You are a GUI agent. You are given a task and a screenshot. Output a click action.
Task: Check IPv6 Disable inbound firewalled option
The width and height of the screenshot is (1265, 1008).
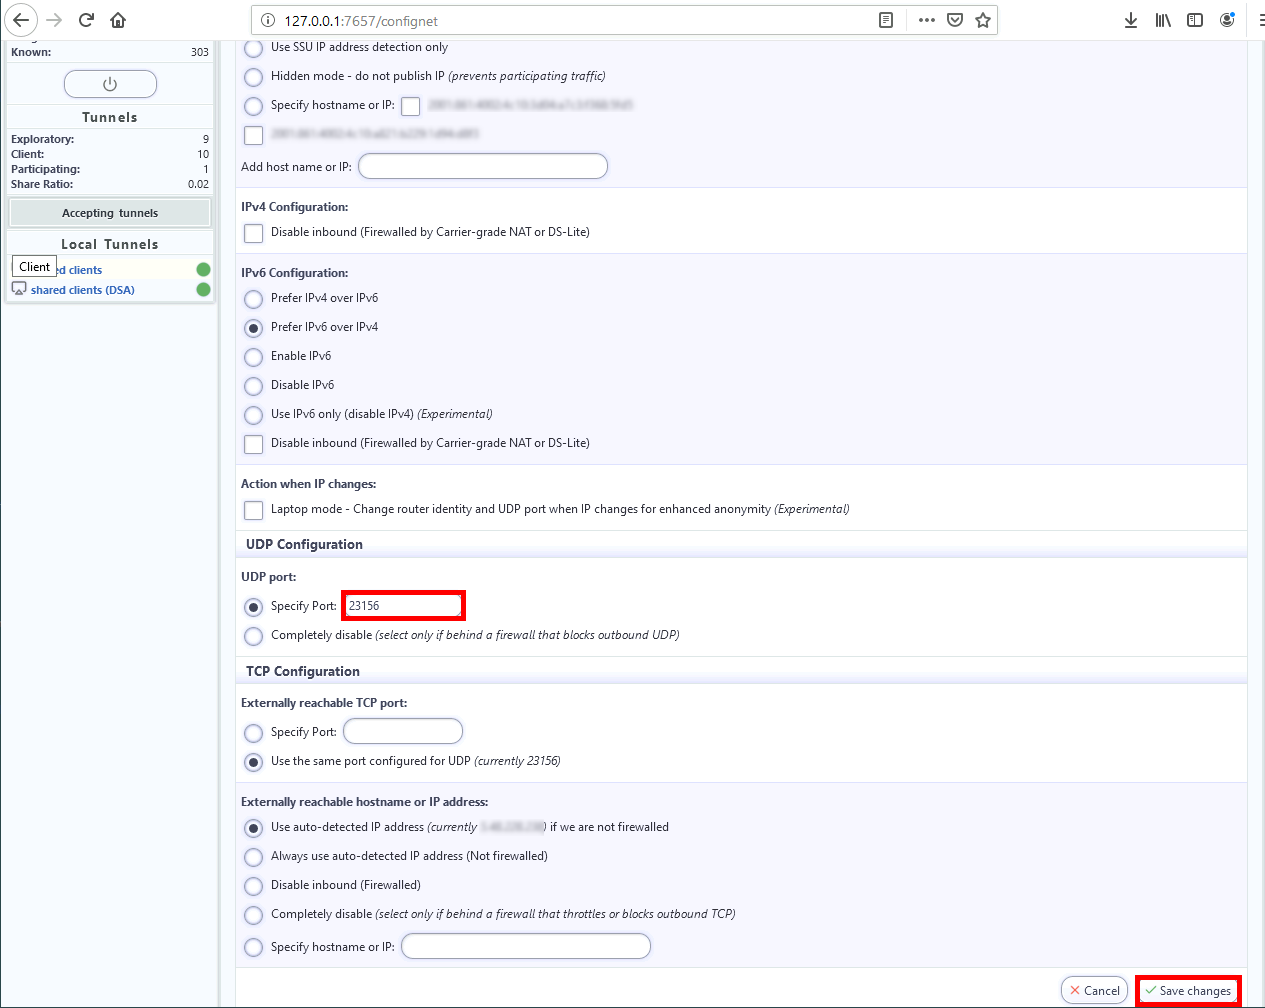pyautogui.click(x=254, y=444)
